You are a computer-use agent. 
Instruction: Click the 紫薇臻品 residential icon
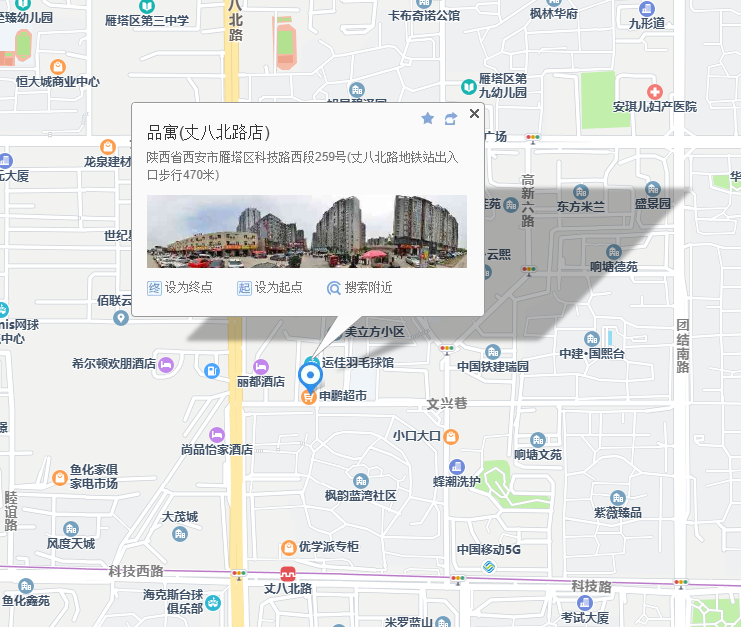click(x=618, y=498)
